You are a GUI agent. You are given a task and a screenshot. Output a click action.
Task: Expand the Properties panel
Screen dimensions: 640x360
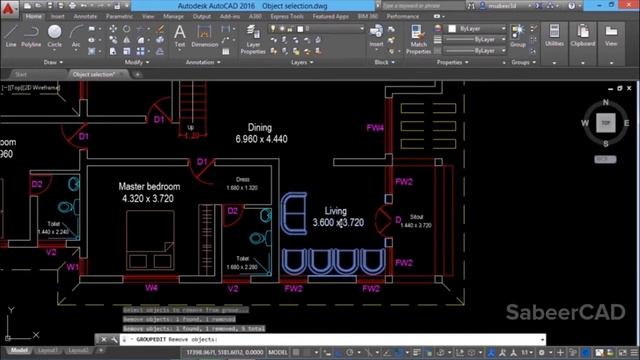point(452,62)
